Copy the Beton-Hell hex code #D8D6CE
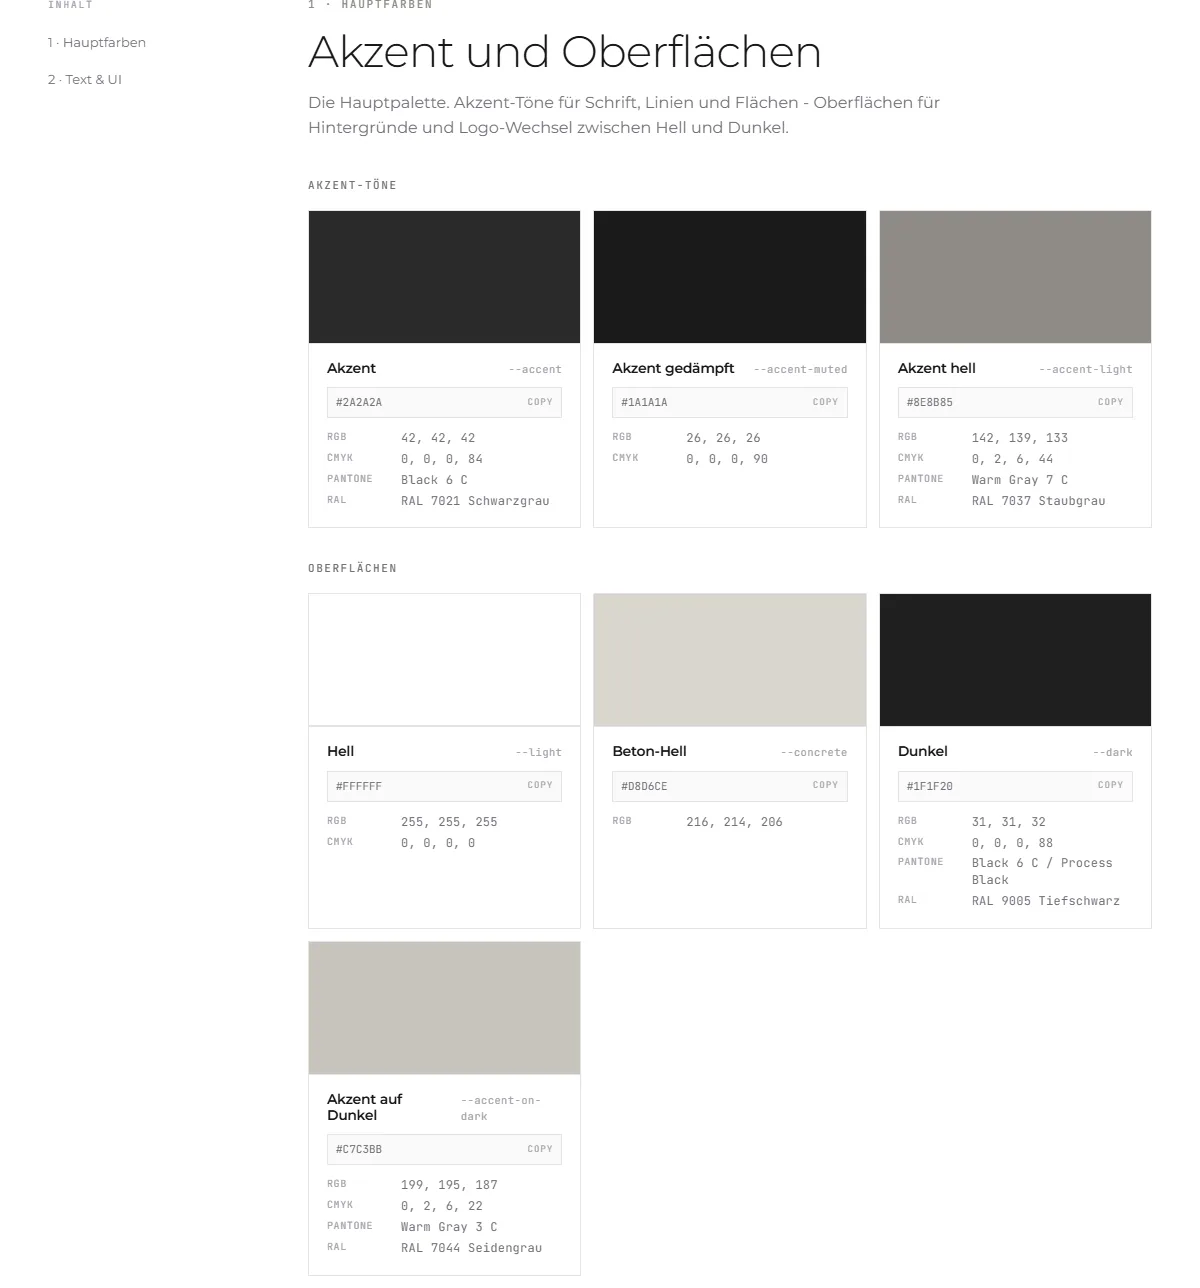This screenshot has width=1200, height=1288. [825, 785]
